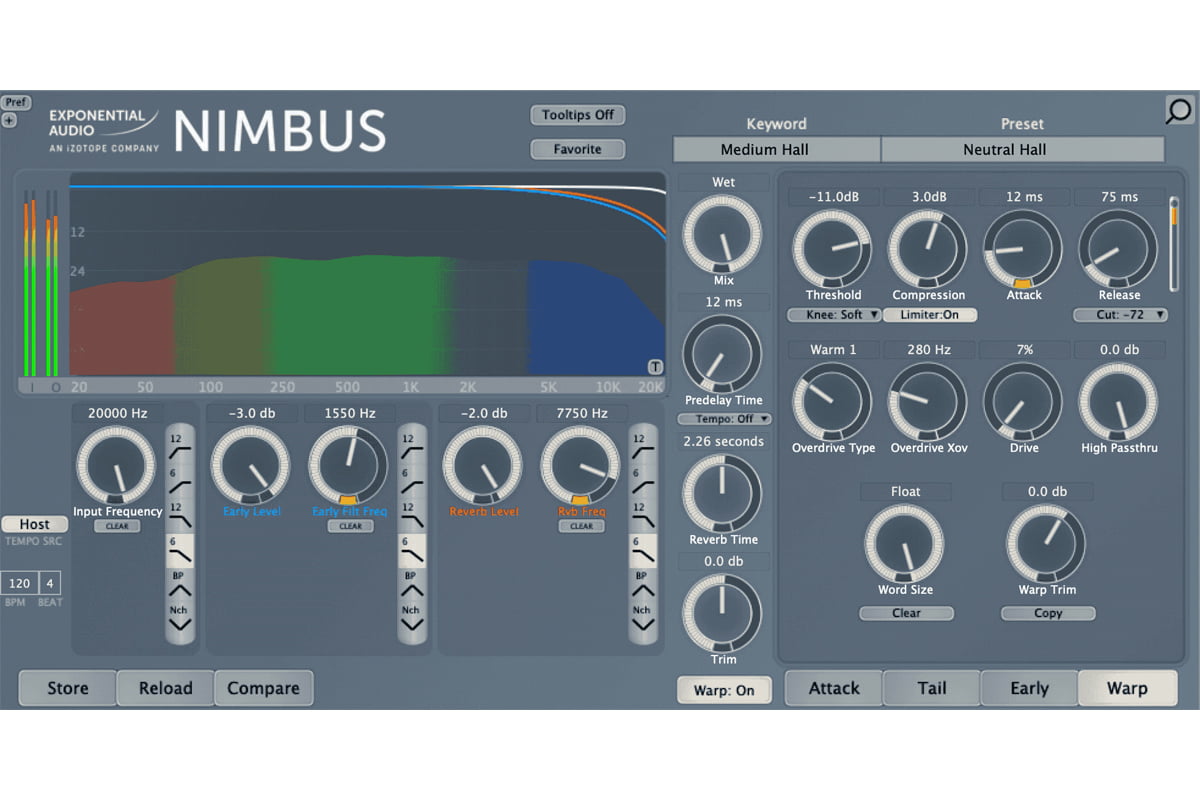The image size is (1200, 800).
Task: Click the BEAT field showing 4
Action: click(51, 583)
